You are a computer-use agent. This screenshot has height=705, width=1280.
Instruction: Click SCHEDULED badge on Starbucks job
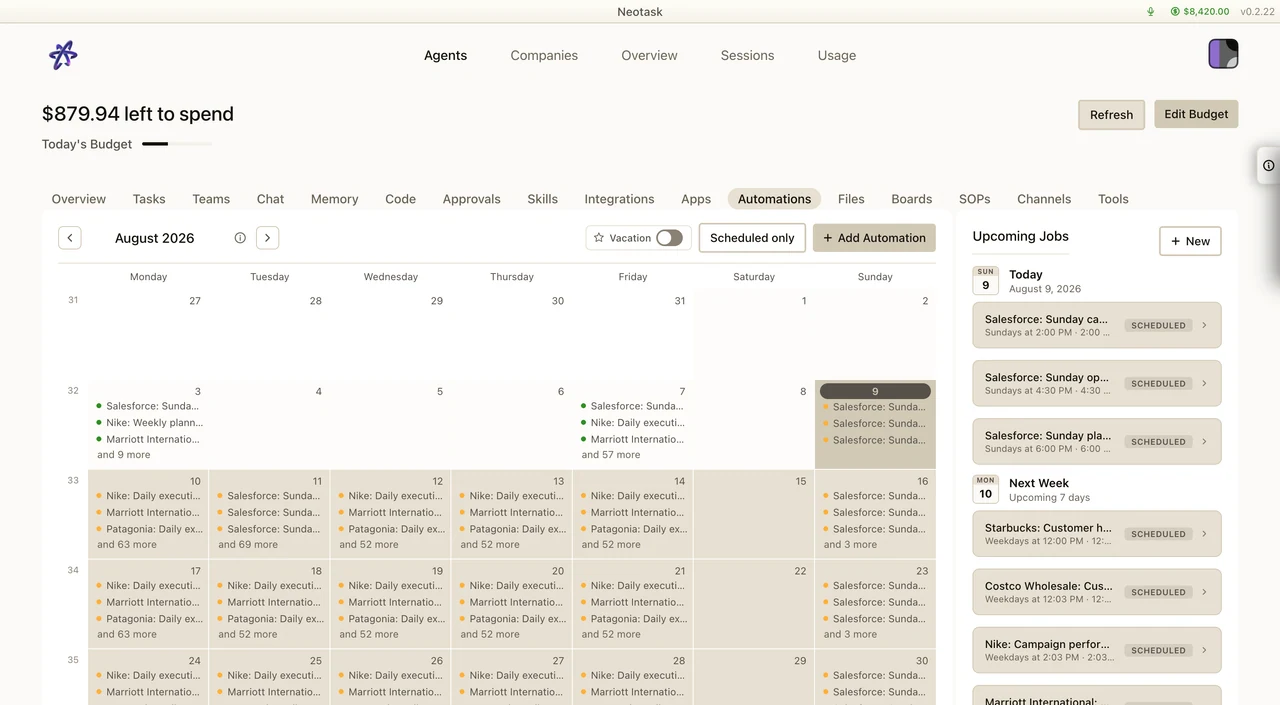pos(1158,534)
